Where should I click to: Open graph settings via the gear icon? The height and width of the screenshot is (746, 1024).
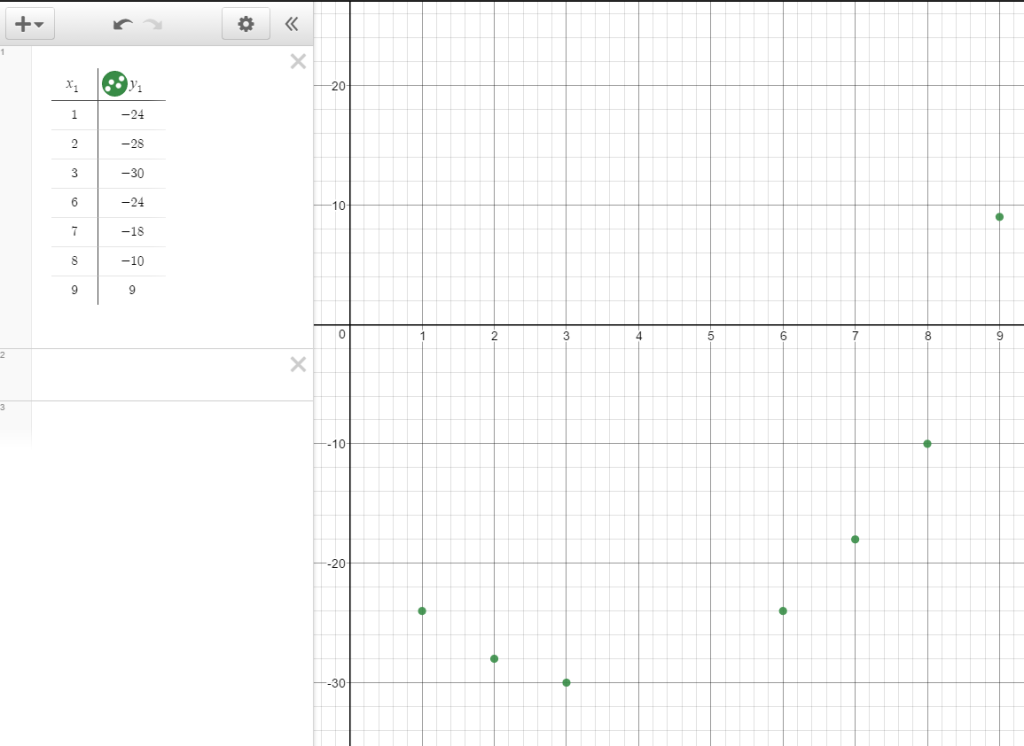pyautogui.click(x=245, y=22)
